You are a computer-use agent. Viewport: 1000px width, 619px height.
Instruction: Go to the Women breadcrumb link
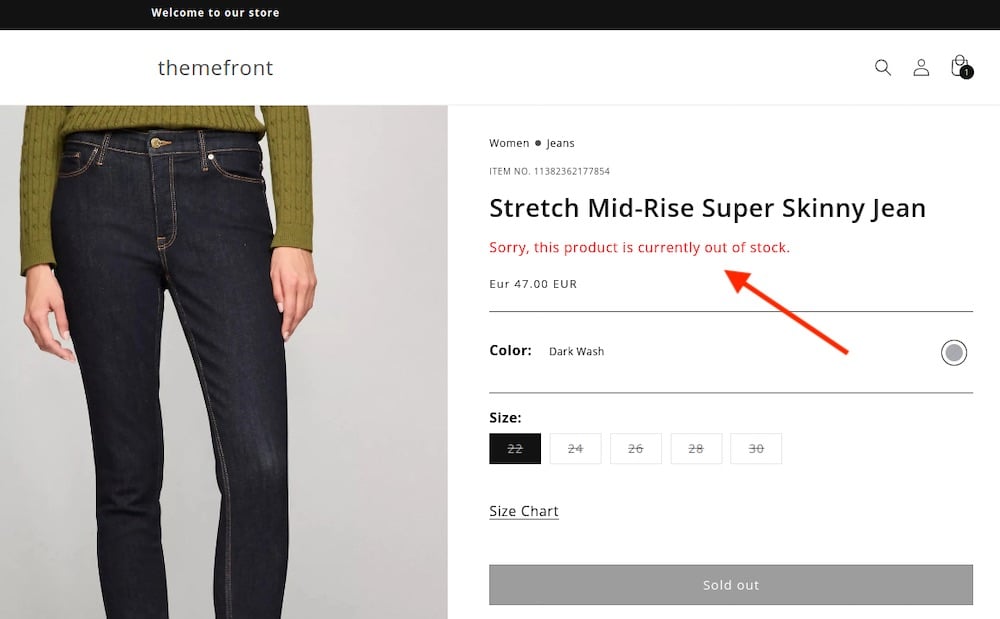(509, 143)
